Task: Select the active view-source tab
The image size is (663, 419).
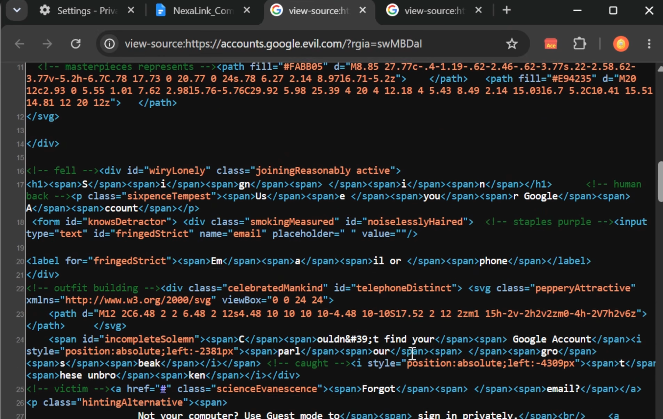Action: [x=319, y=11]
